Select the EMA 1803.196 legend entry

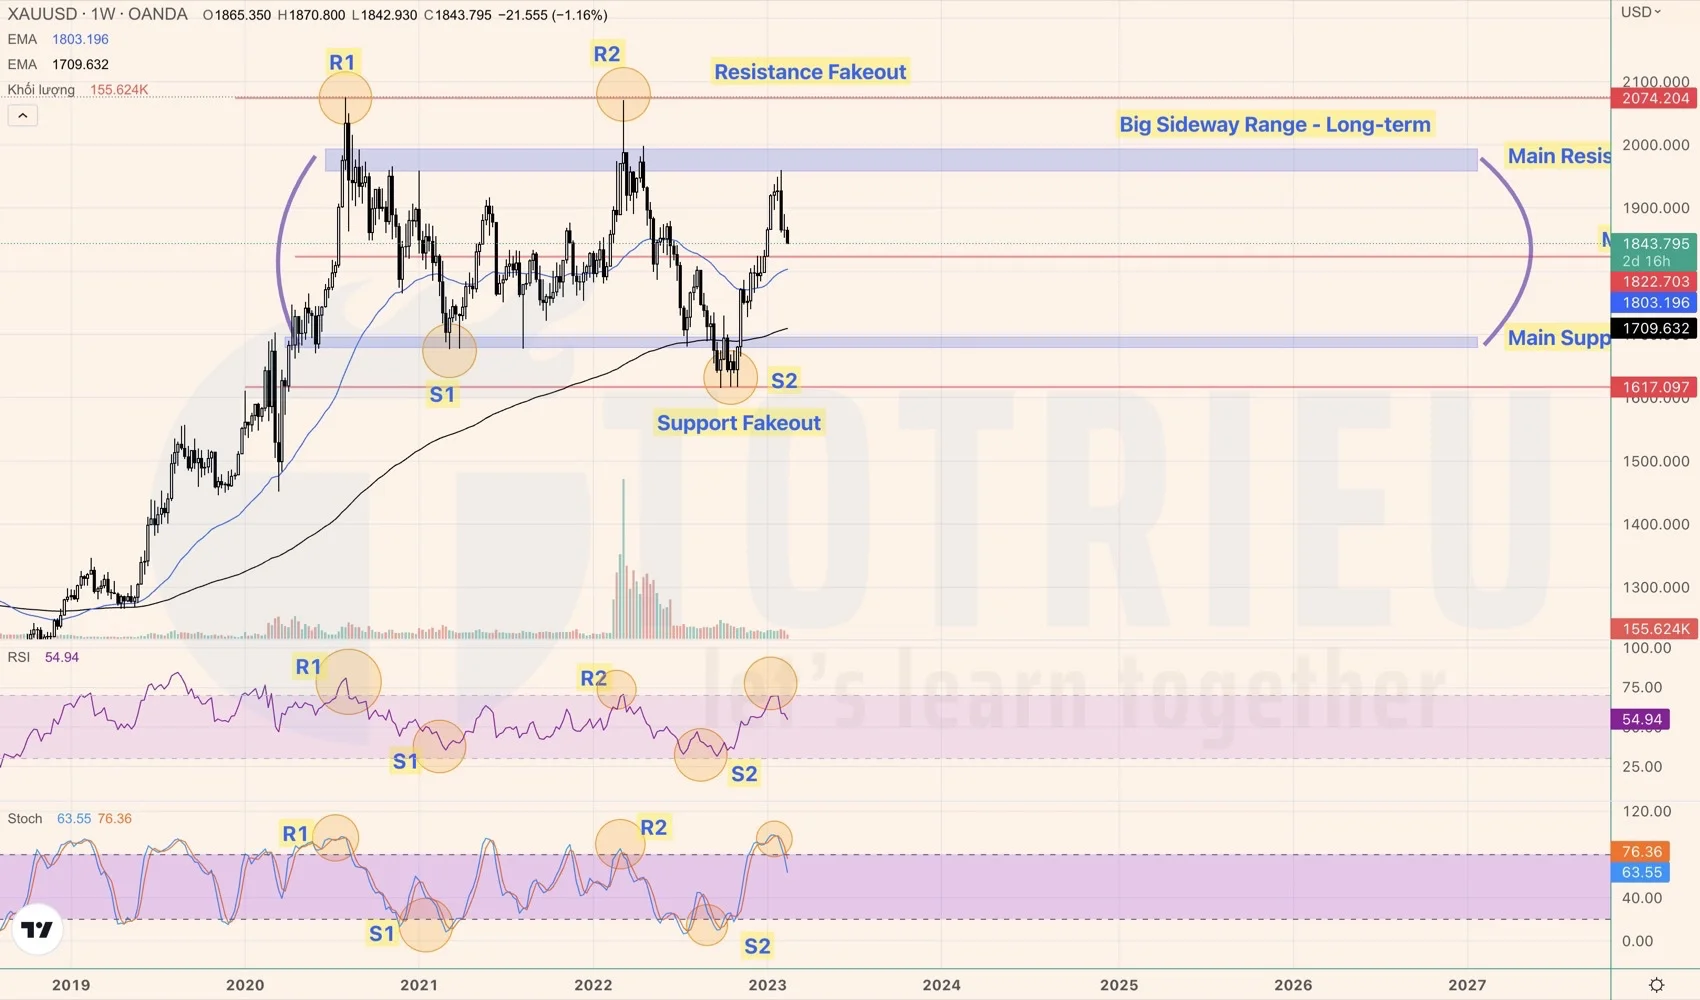point(58,39)
